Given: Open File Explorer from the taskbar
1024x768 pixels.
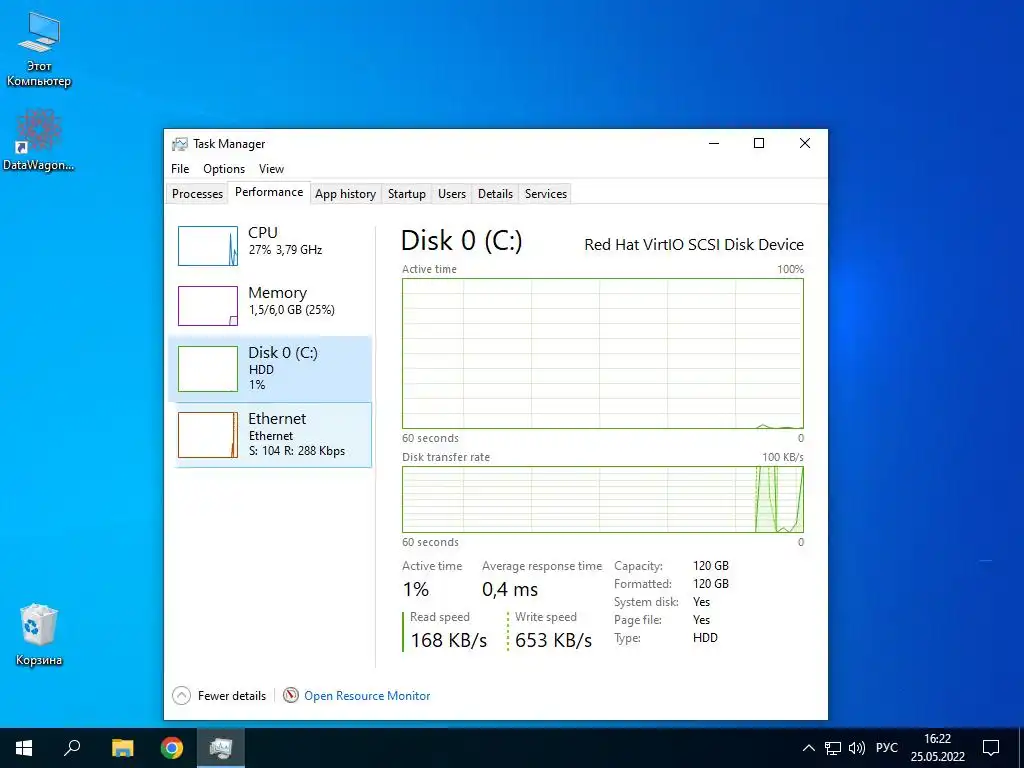Looking at the screenshot, I should click(122, 748).
